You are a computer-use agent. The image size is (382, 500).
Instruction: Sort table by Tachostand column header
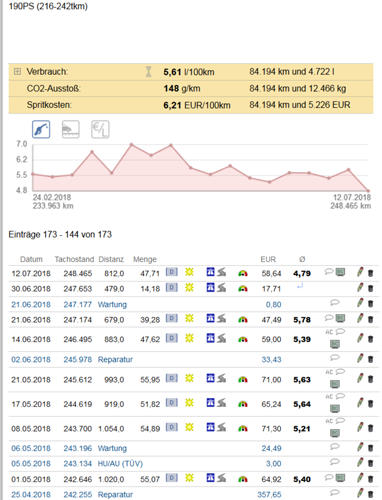coord(74,259)
